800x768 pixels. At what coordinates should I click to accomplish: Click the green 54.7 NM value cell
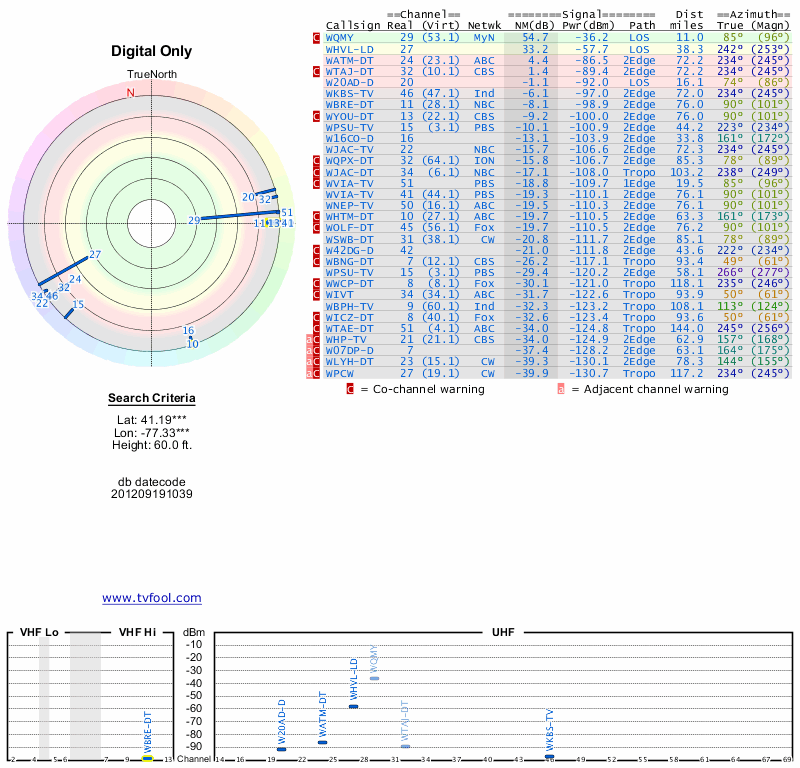535,37
